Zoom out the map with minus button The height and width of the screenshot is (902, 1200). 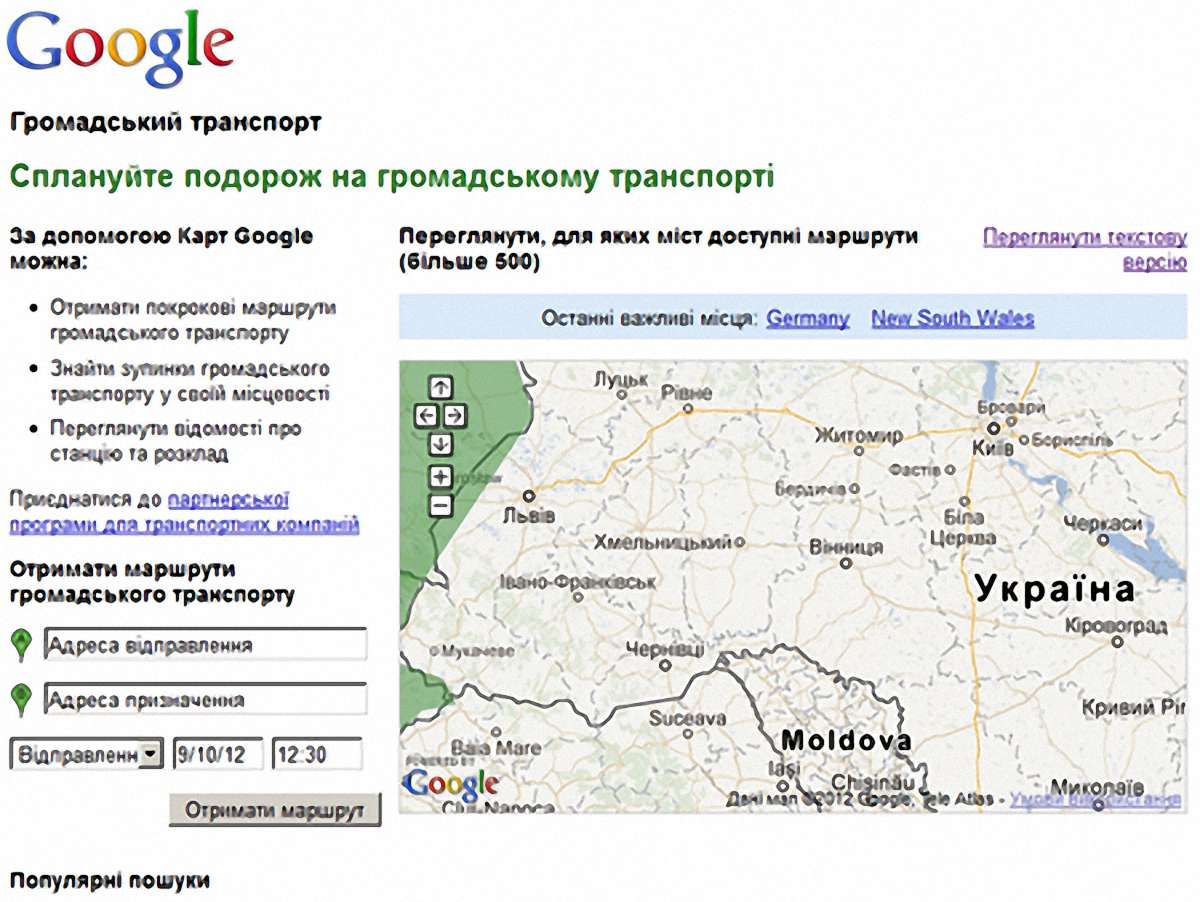441,505
